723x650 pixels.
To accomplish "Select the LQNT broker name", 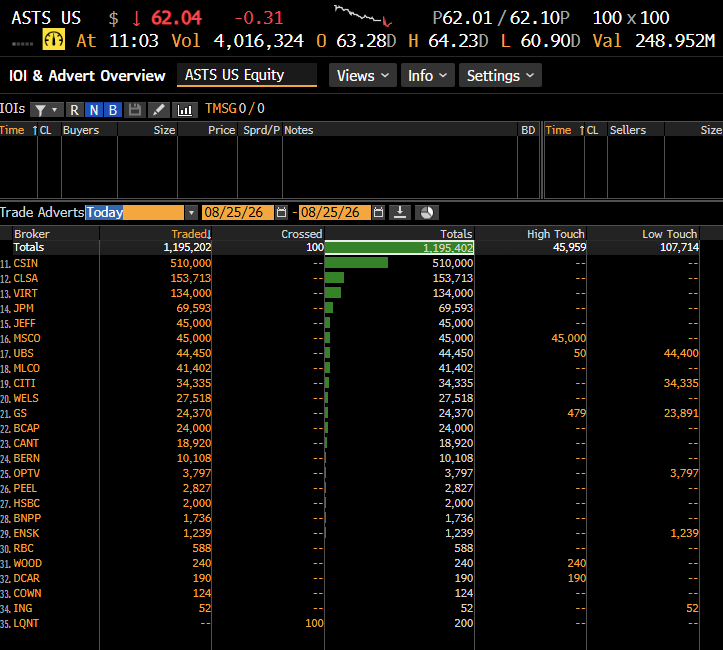I will click(x=26, y=623).
